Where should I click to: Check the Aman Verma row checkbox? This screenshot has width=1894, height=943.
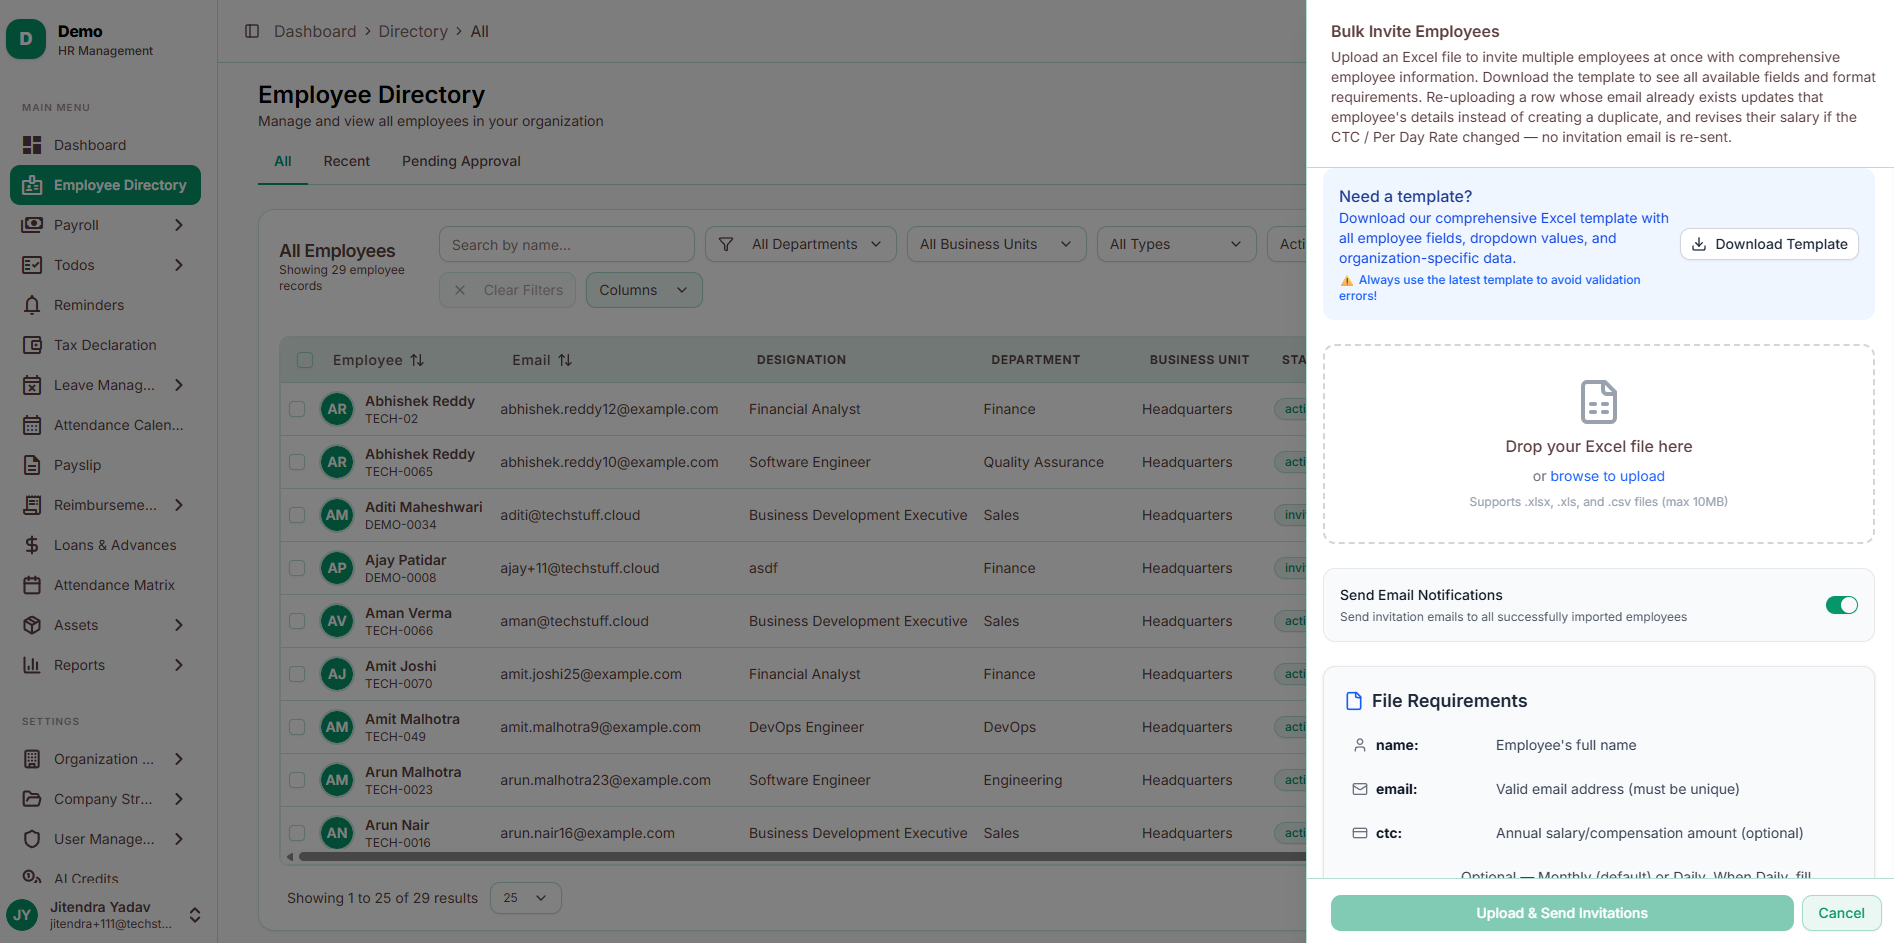pyautogui.click(x=297, y=621)
